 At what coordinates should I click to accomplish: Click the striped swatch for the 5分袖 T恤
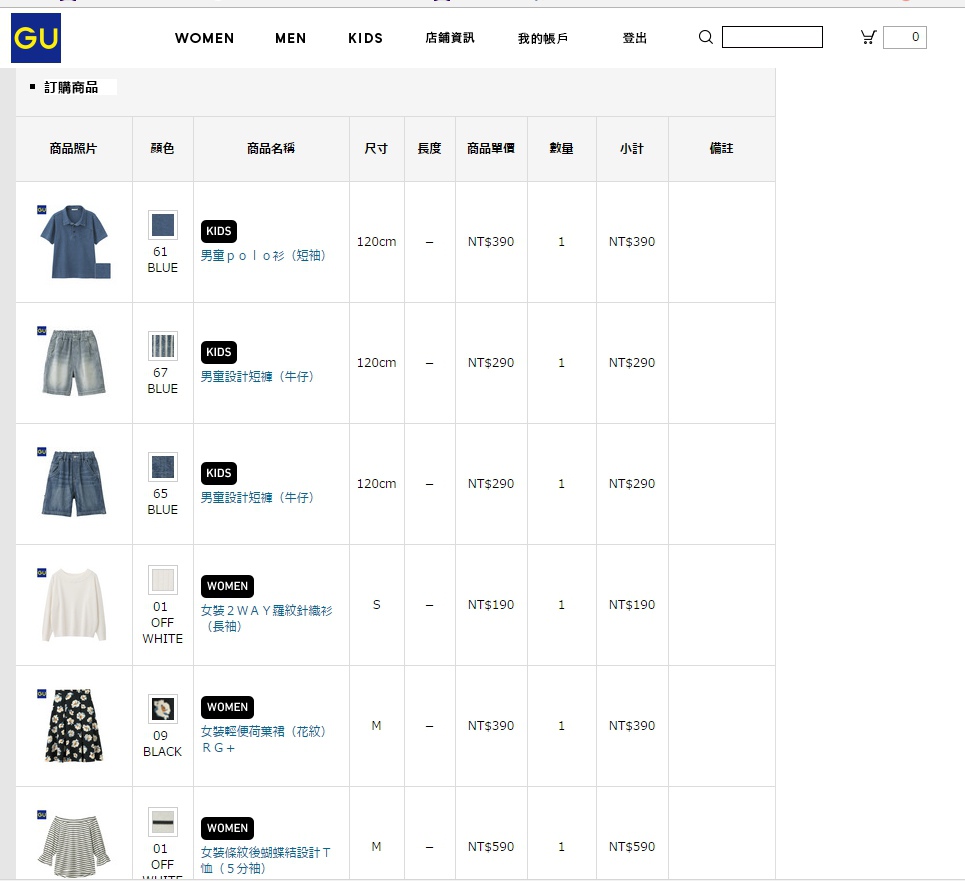pyautogui.click(x=162, y=822)
